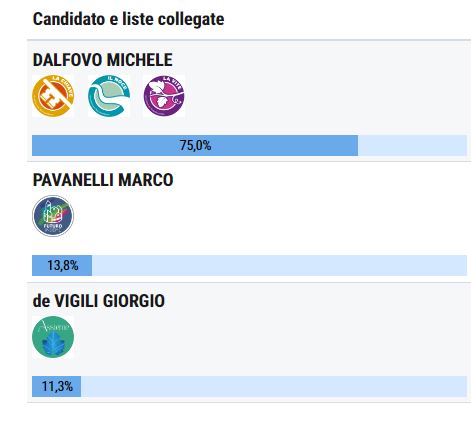Select the candidate name PAVANELLI MARCO

103,180
